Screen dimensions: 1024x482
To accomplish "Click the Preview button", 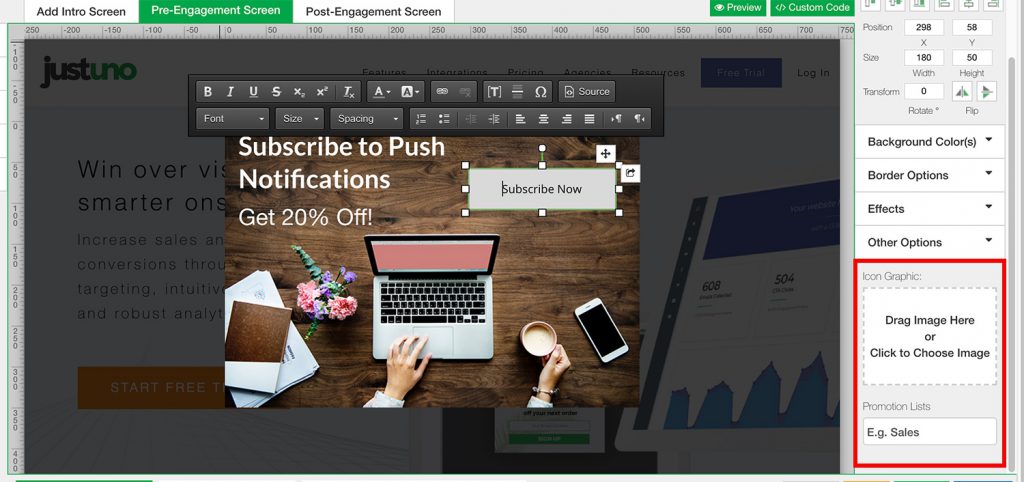I will 738,7.
